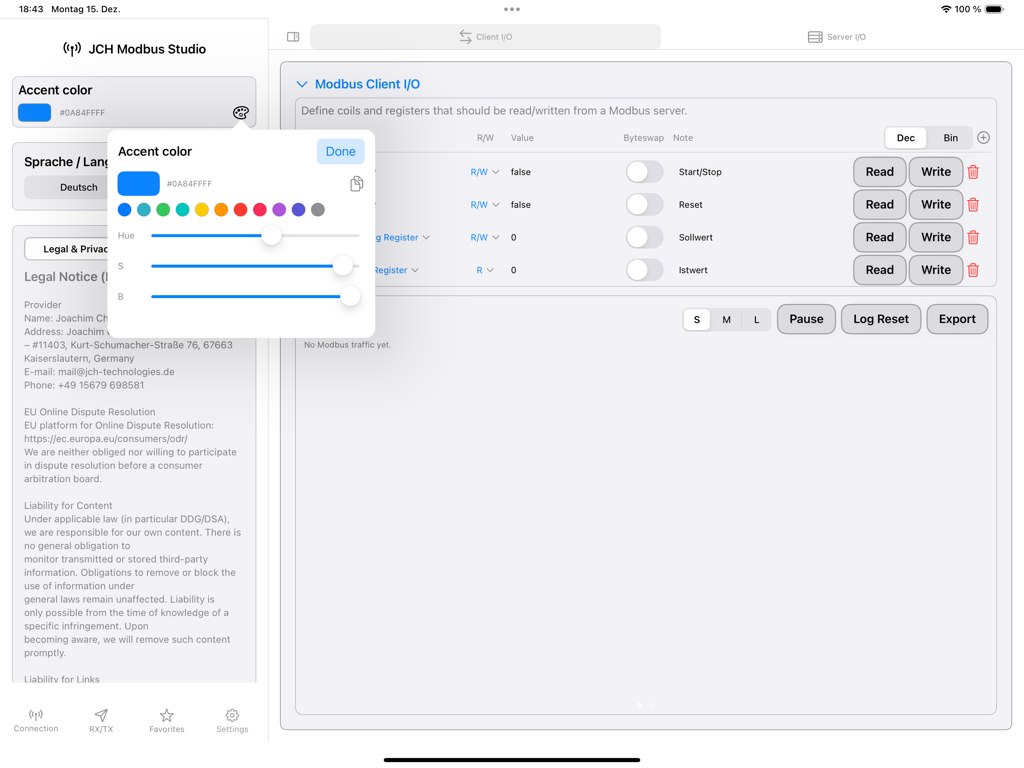Viewport: 1024px width, 768px height.
Task: Enable Byteswap for the Sollwert register
Action: click(x=644, y=237)
